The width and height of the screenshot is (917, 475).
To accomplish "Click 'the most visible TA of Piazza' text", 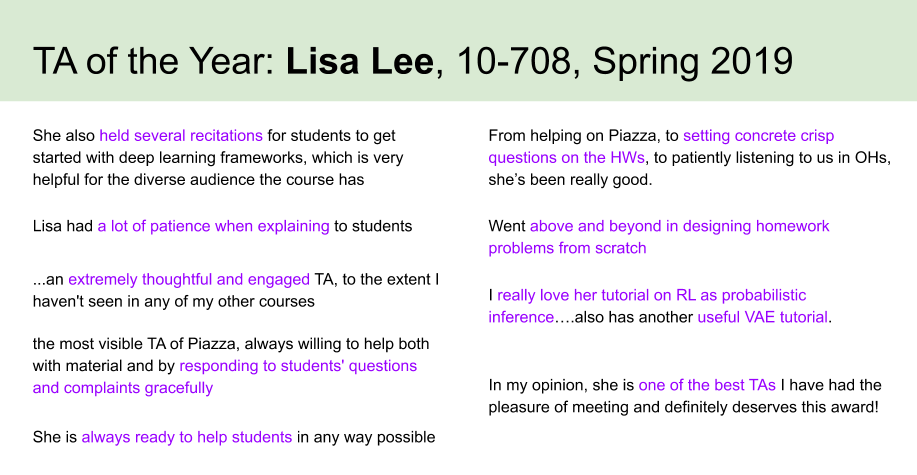I will 135,344.
